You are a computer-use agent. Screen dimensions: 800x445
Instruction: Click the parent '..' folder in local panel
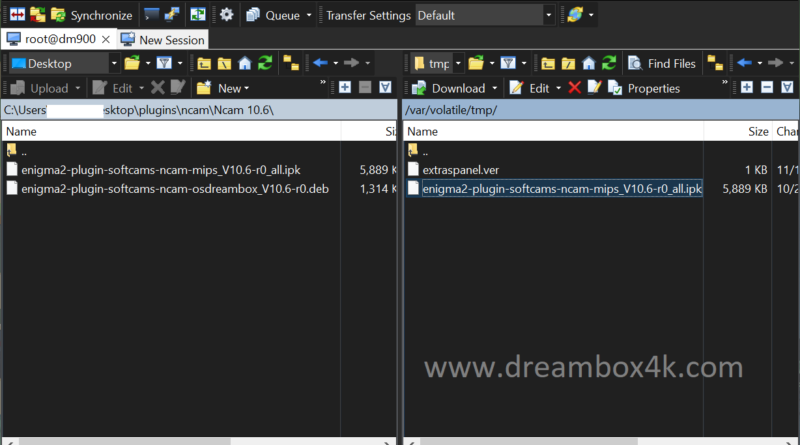coord(17,151)
